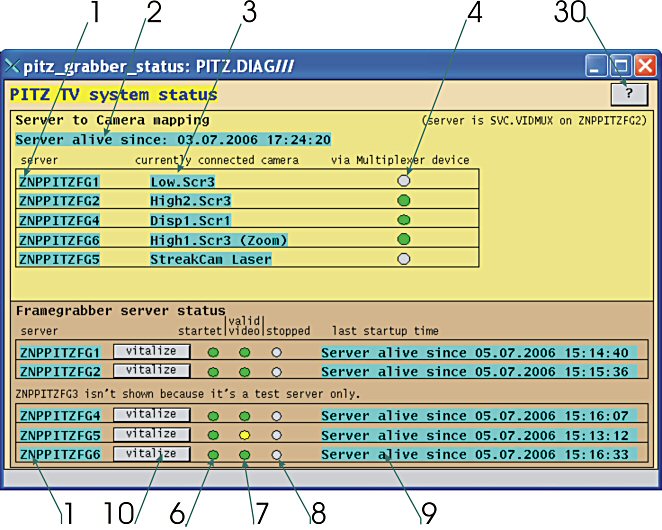Vitalize the ZNPPITZFG6 framegrabber server
This screenshot has height=530, width=662.
152,454
